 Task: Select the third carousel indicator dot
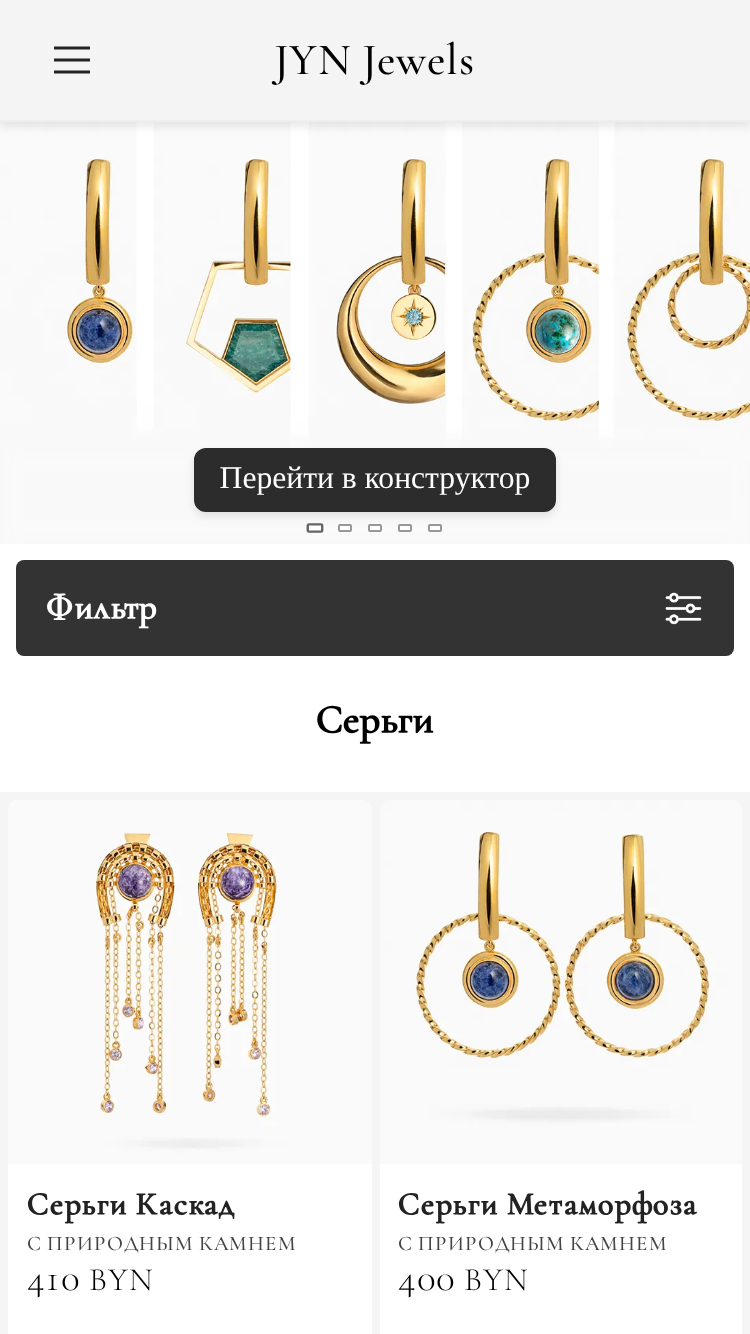pos(375,528)
